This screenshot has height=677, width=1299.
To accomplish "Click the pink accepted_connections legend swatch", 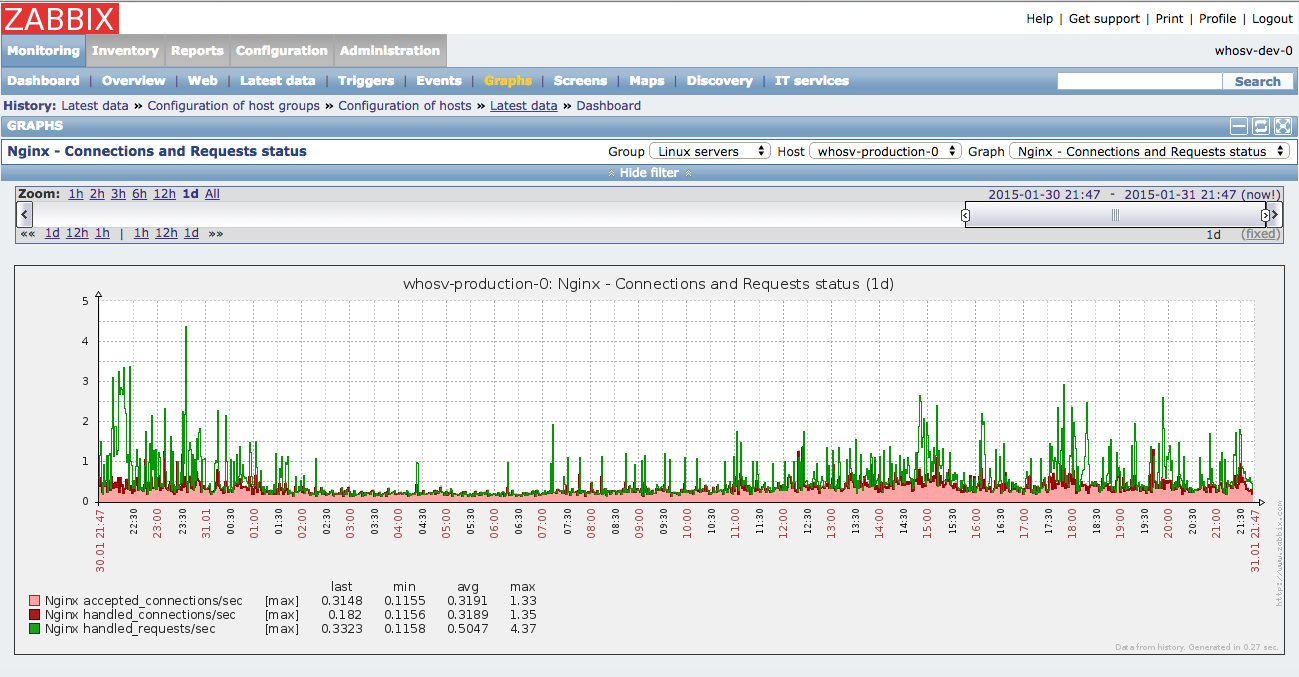I will pos(34,601).
